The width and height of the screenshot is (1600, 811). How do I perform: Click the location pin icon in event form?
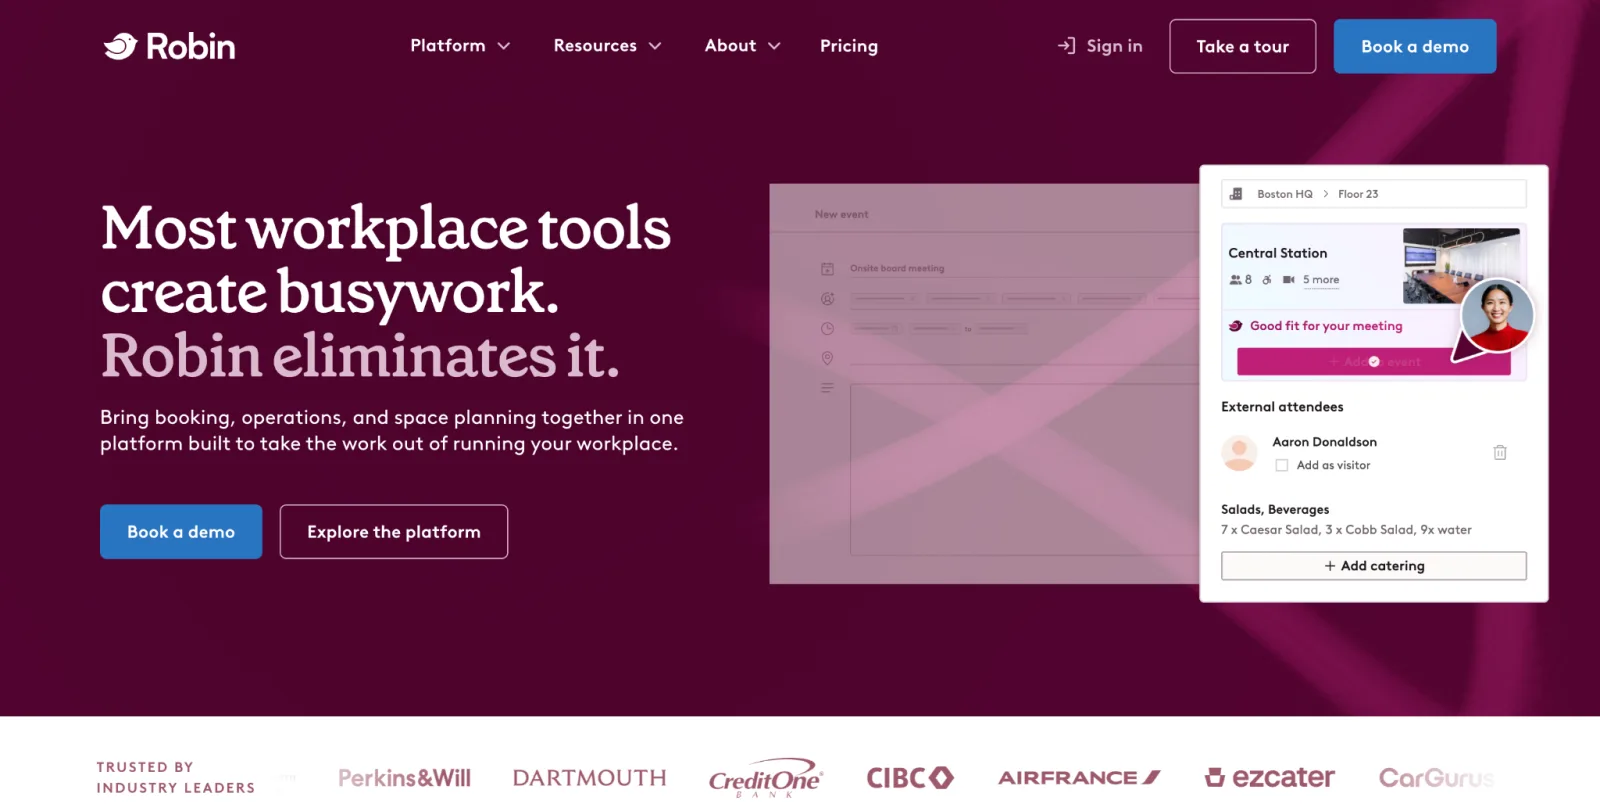coord(827,358)
